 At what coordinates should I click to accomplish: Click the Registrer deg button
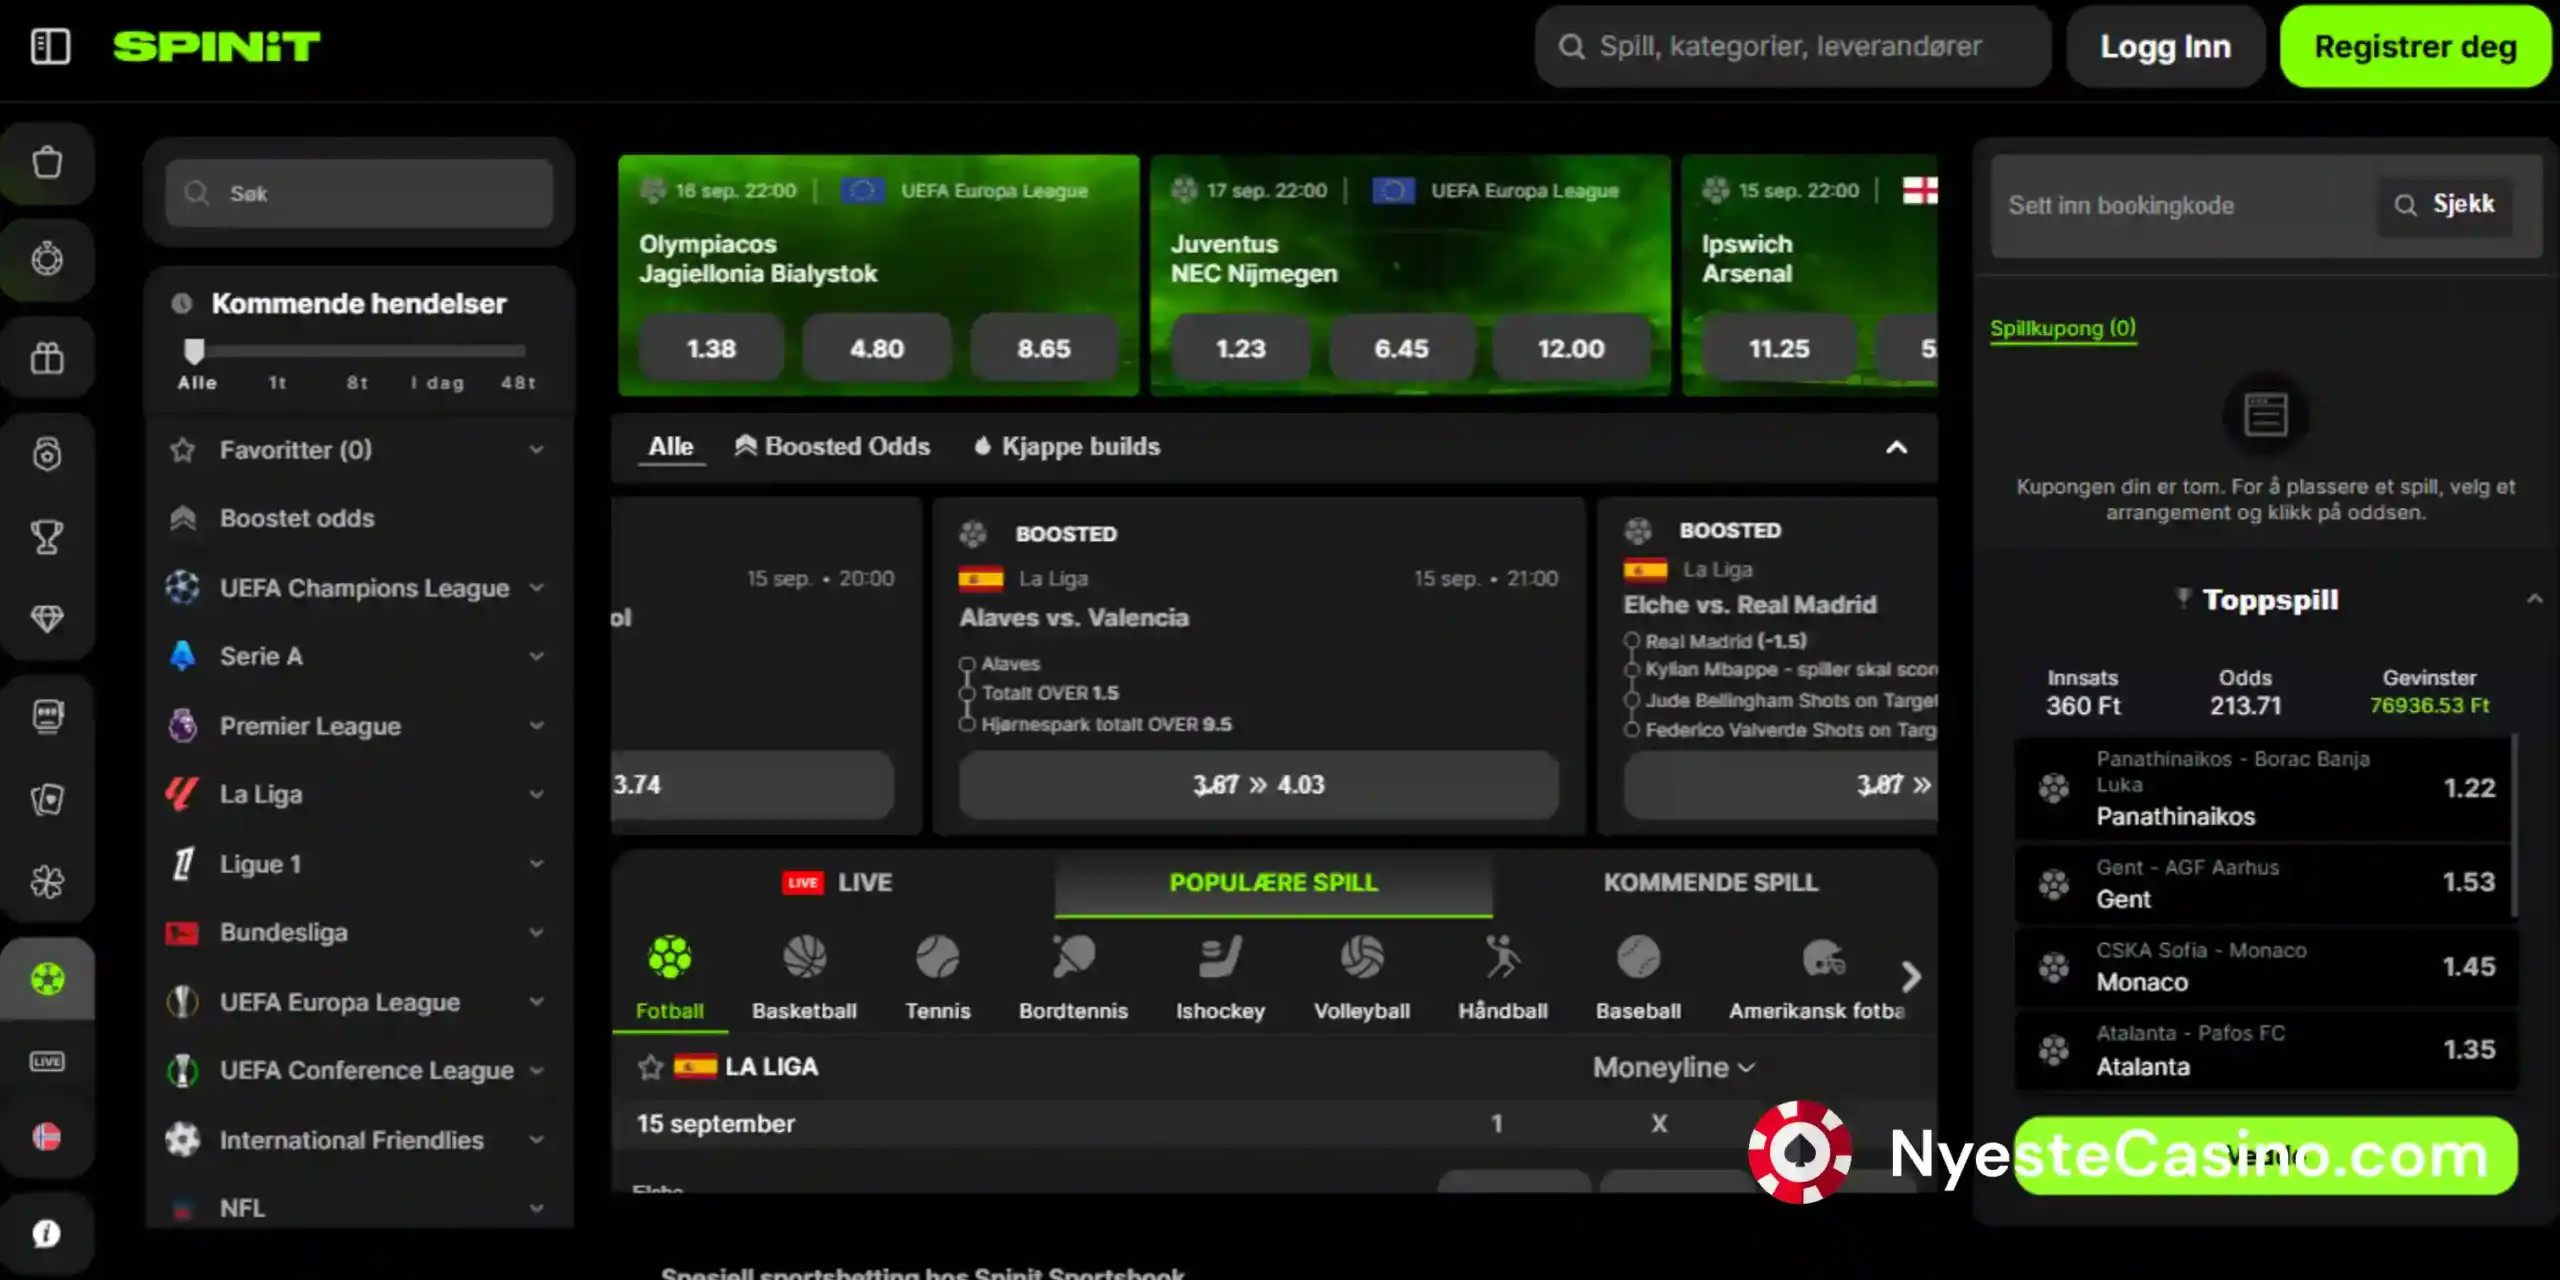point(2415,46)
